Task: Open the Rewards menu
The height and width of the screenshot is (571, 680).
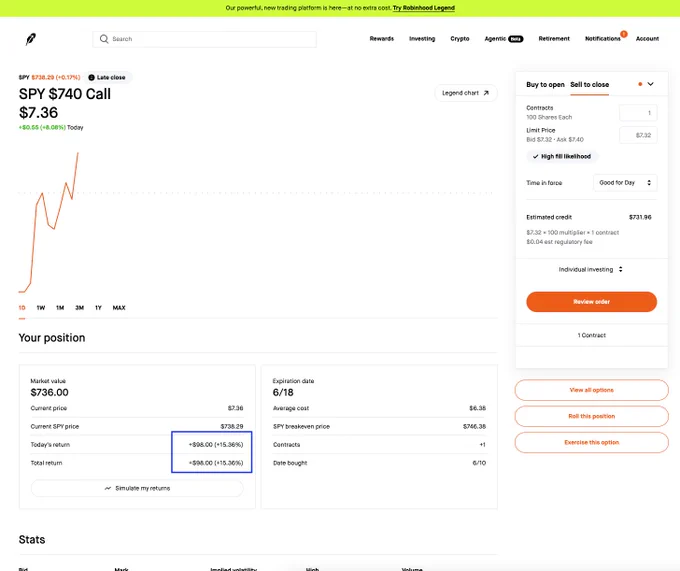Action: pyautogui.click(x=382, y=39)
